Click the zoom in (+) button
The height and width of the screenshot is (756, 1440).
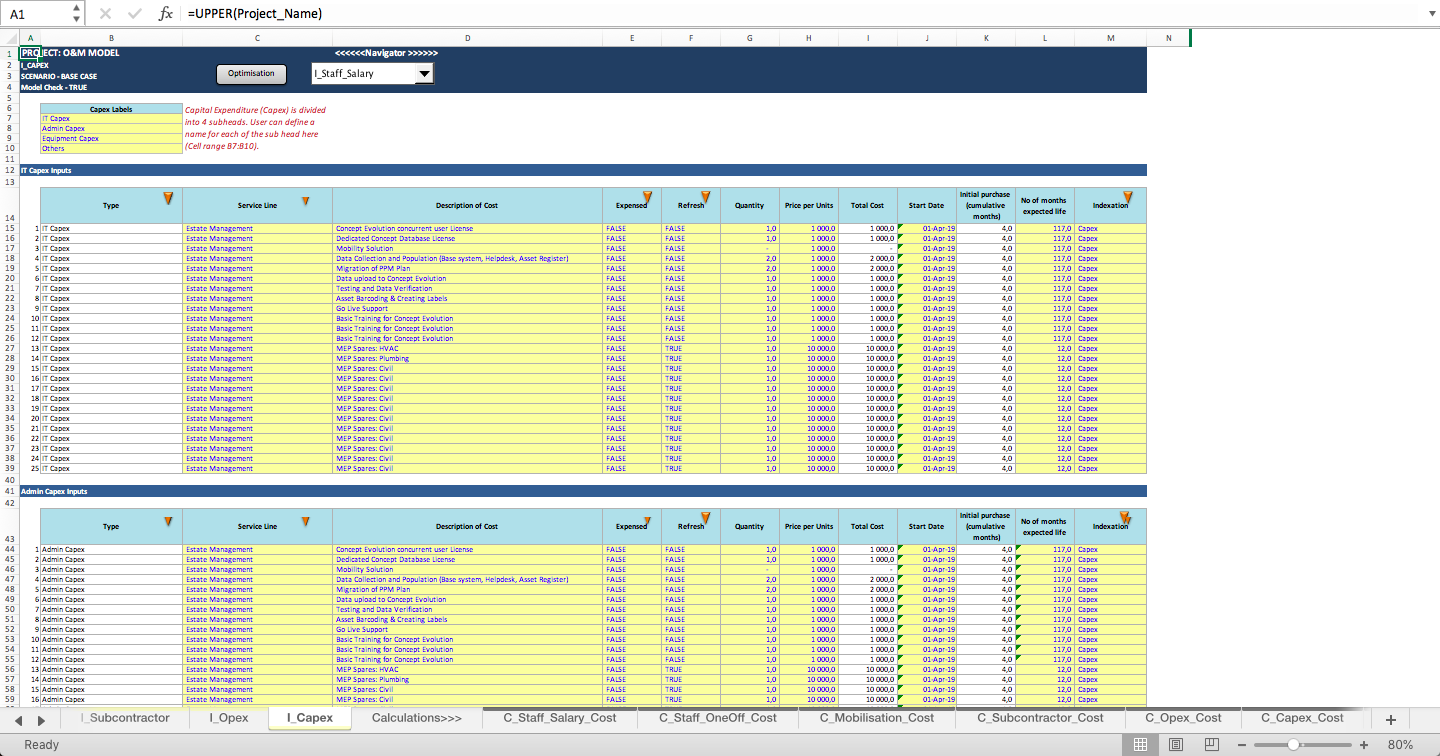pos(1361,744)
